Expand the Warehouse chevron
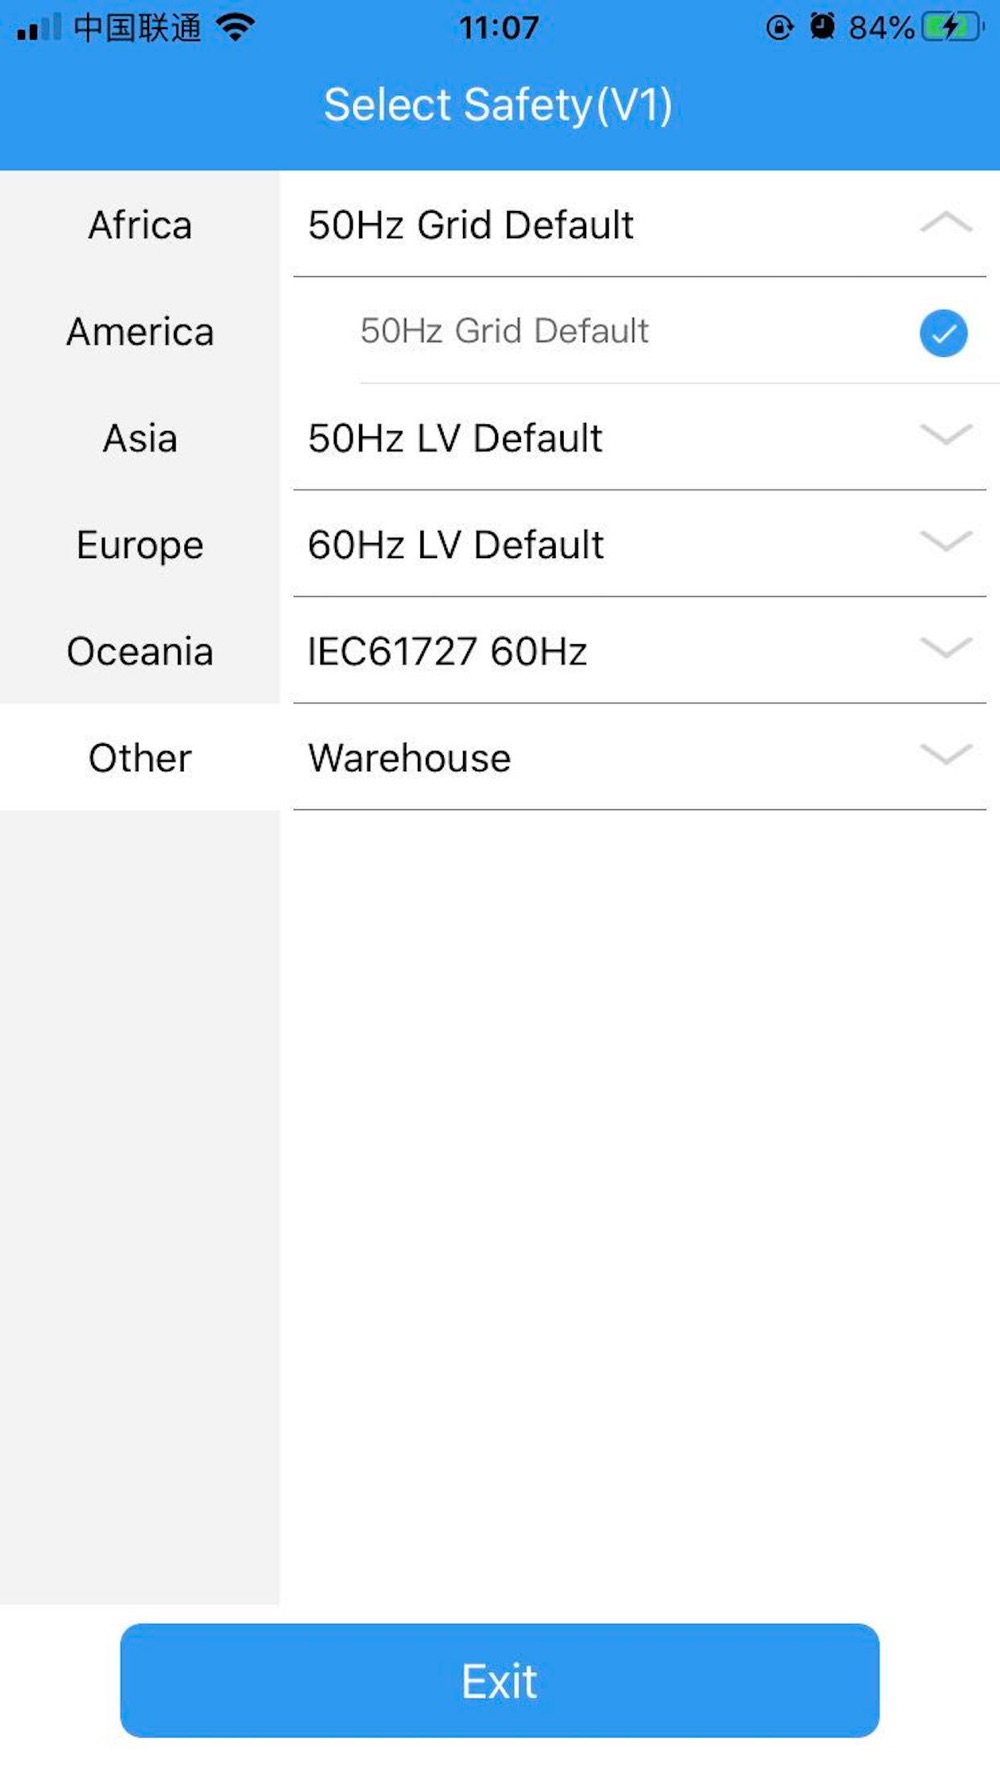Viewport: 1000px width, 1778px height. pos(945,755)
